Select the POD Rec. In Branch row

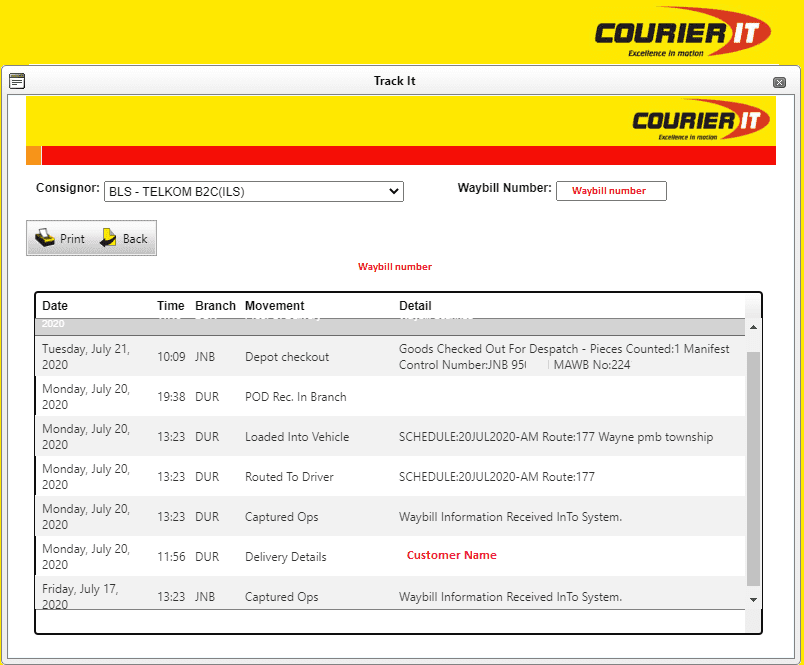tap(390, 396)
